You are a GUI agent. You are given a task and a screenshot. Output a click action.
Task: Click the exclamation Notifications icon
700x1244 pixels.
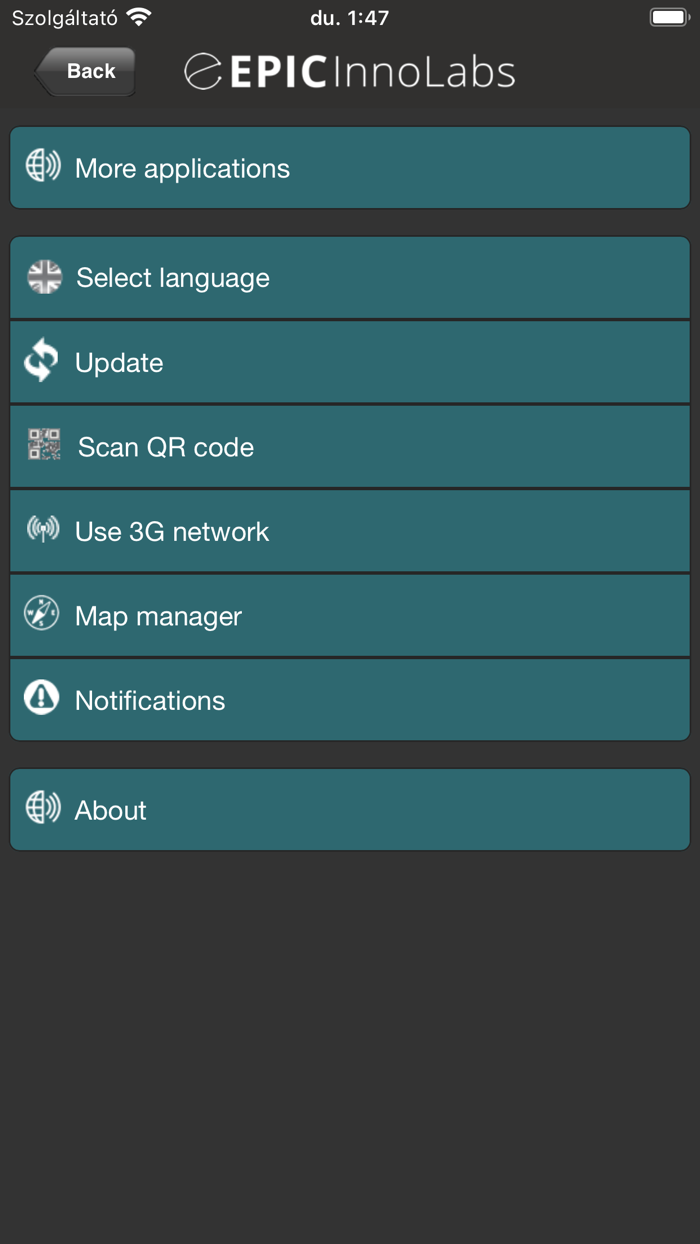tap(42, 698)
